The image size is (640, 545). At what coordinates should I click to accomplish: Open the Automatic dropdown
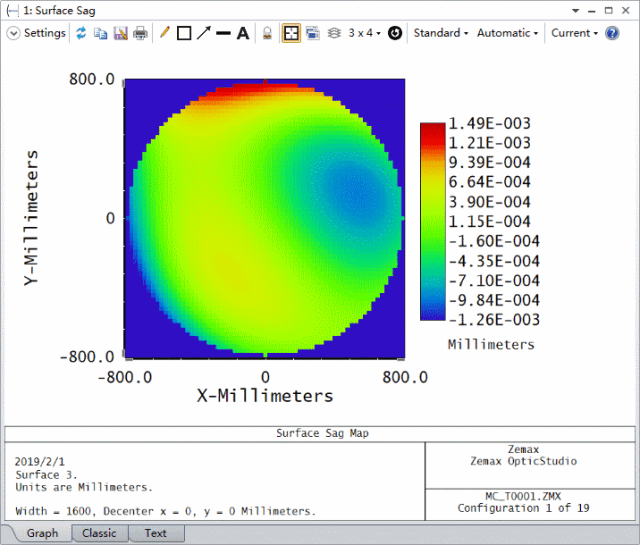[508, 33]
